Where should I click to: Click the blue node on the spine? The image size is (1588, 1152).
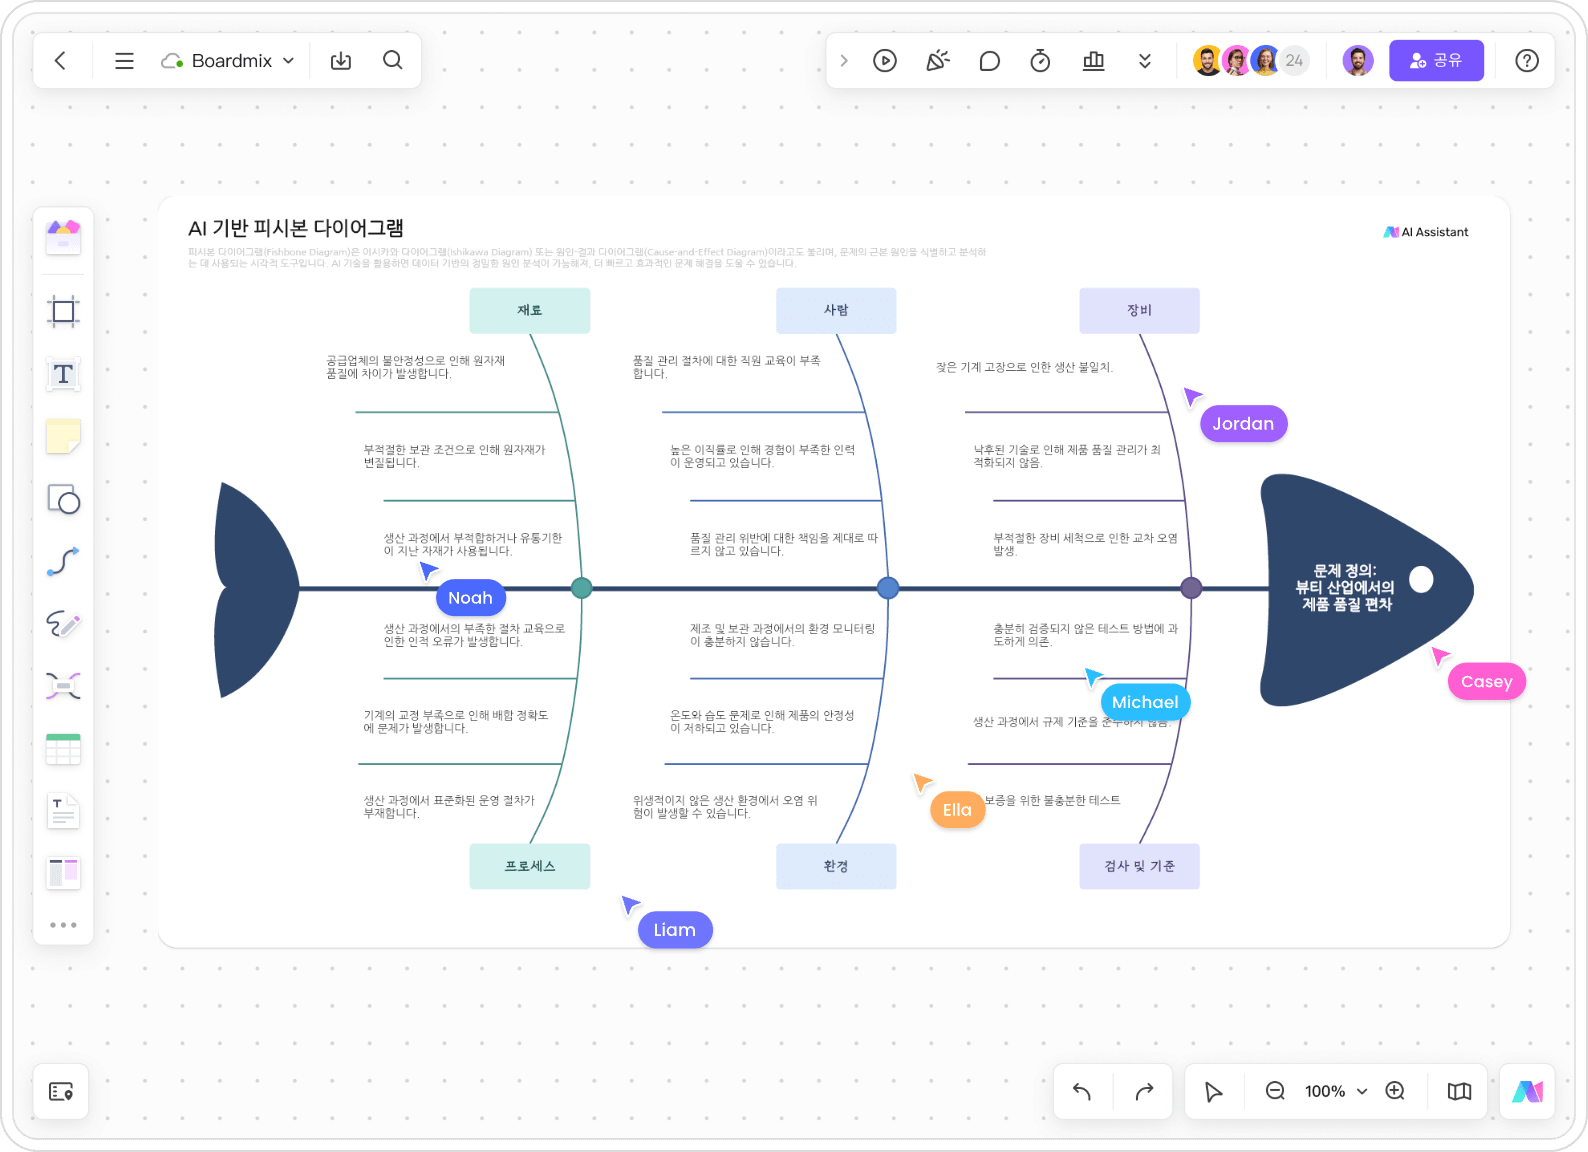click(x=888, y=588)
